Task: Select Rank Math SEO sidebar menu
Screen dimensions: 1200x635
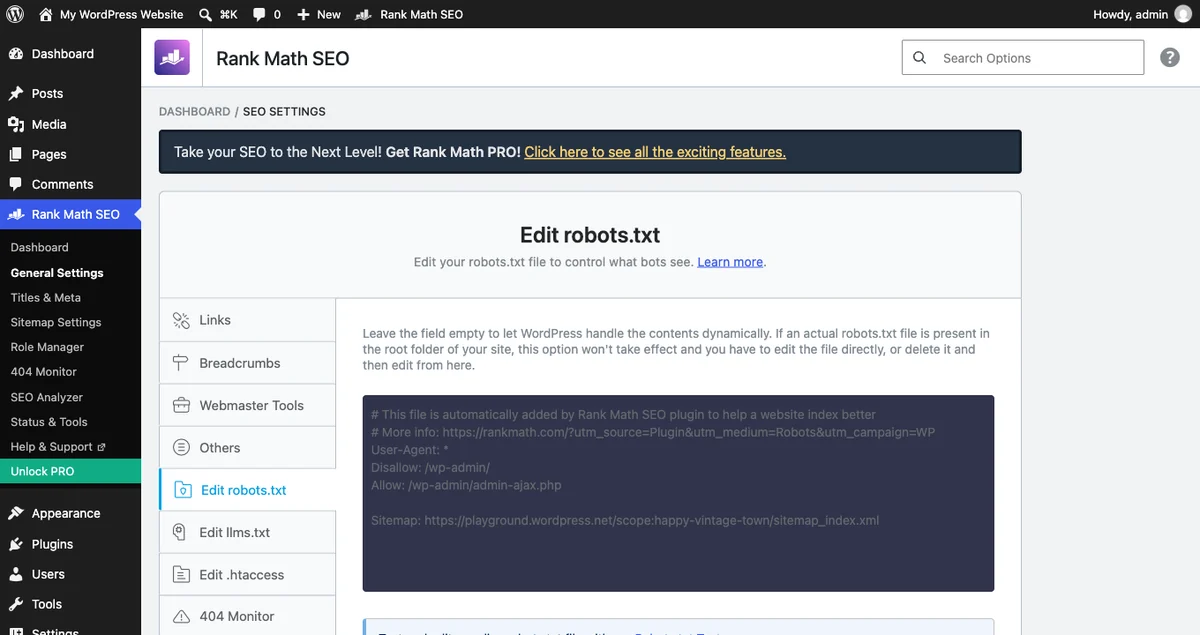Action: click(70, 214)
